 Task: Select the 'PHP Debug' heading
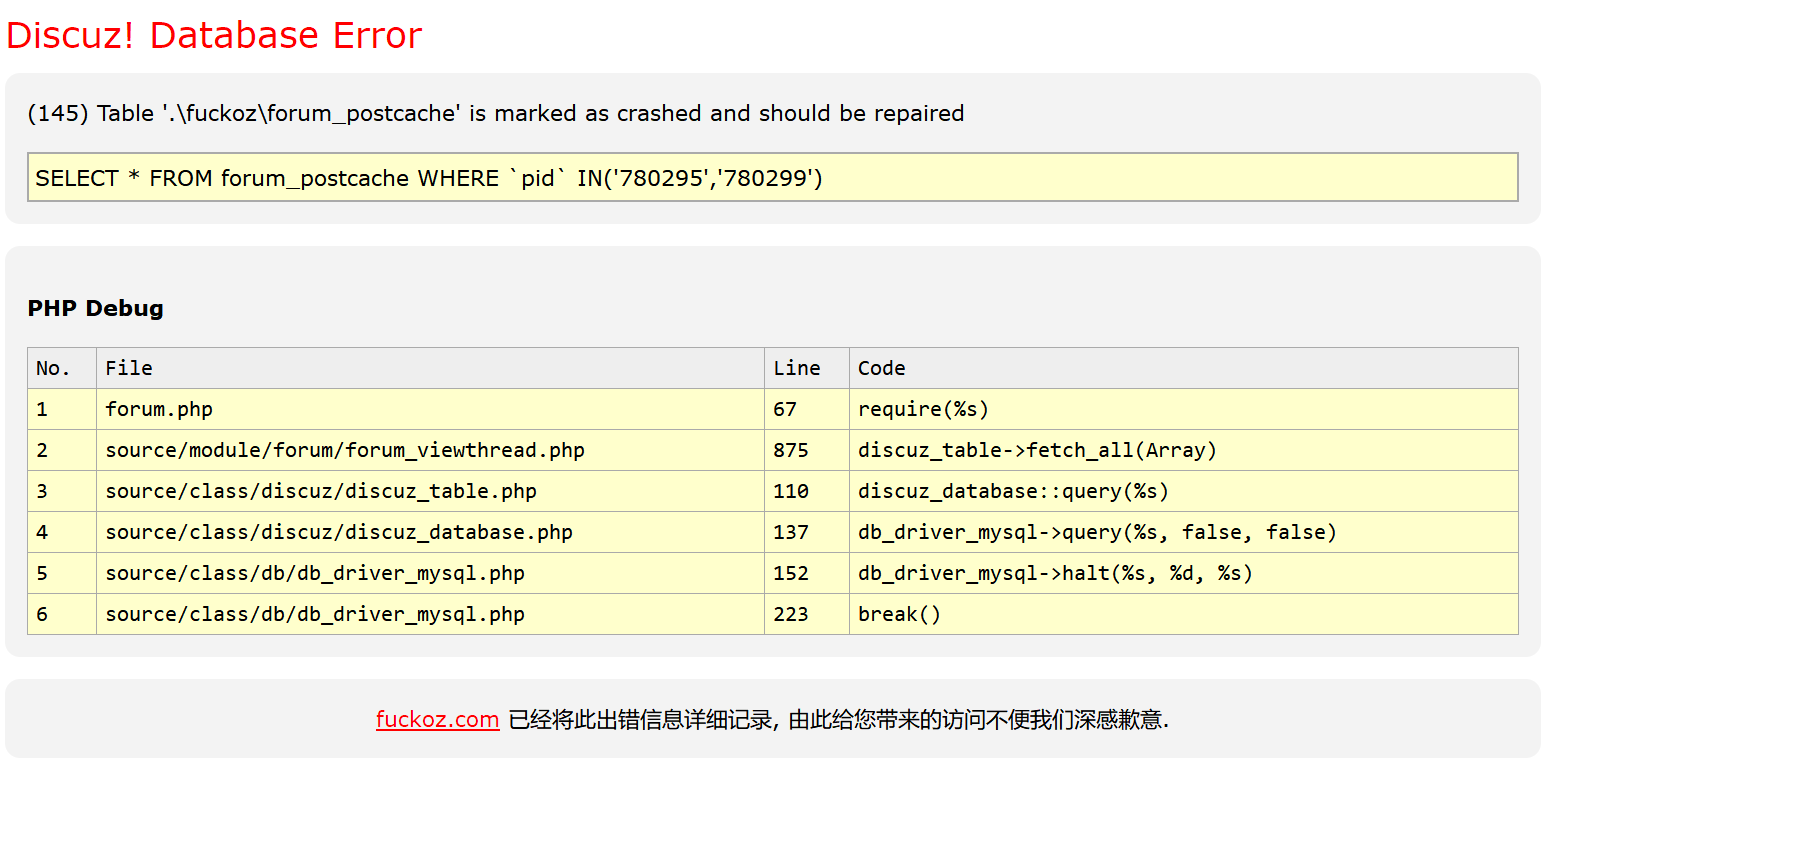pos(96,308)
